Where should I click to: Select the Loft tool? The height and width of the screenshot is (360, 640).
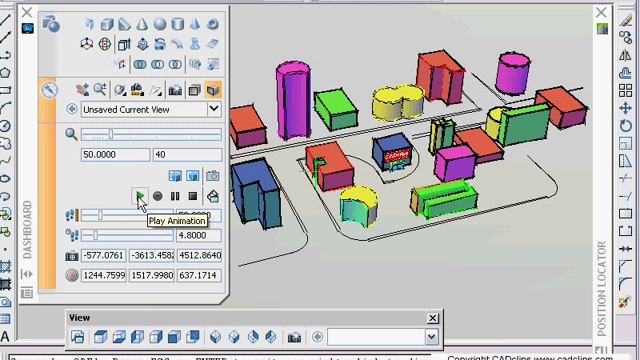tap(195, 44)
